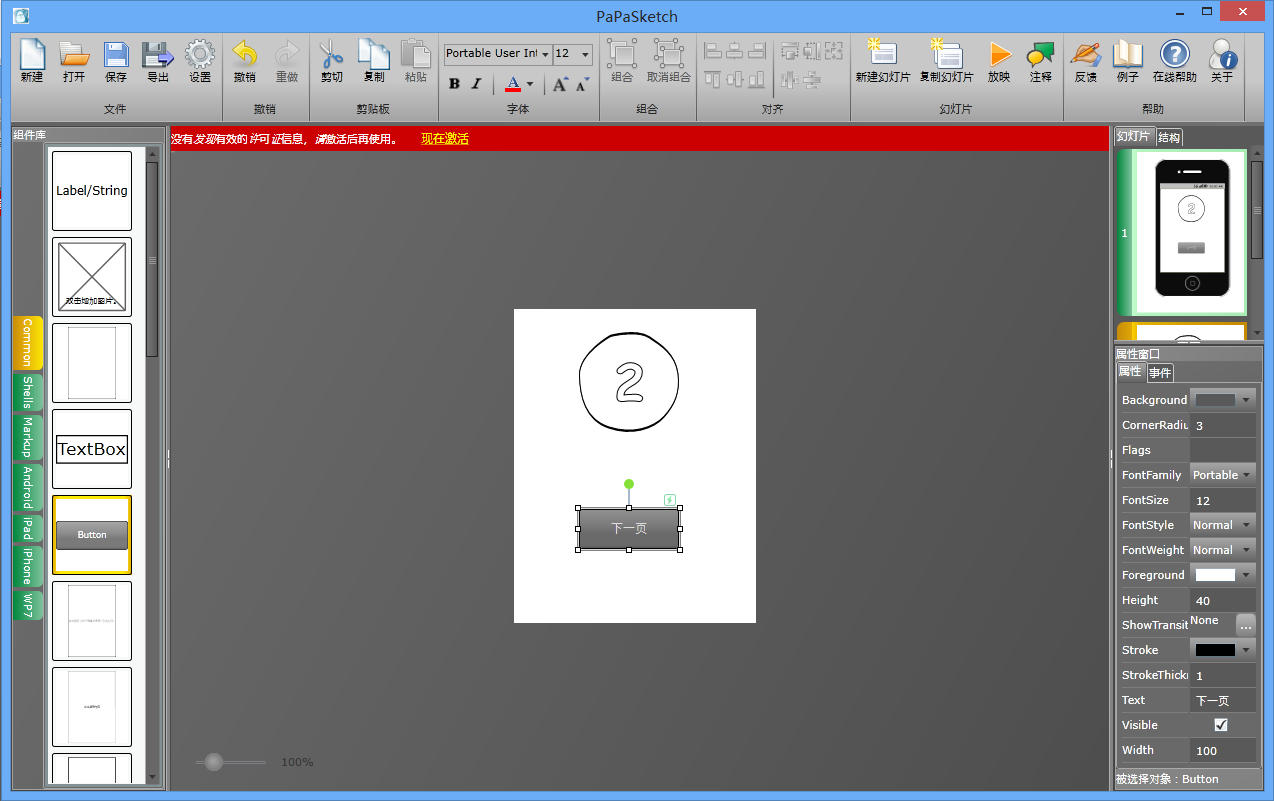Click the align left icon
Image resolution: width=1274 pixels, height=801 pixels.
click(x=714, y=50)
